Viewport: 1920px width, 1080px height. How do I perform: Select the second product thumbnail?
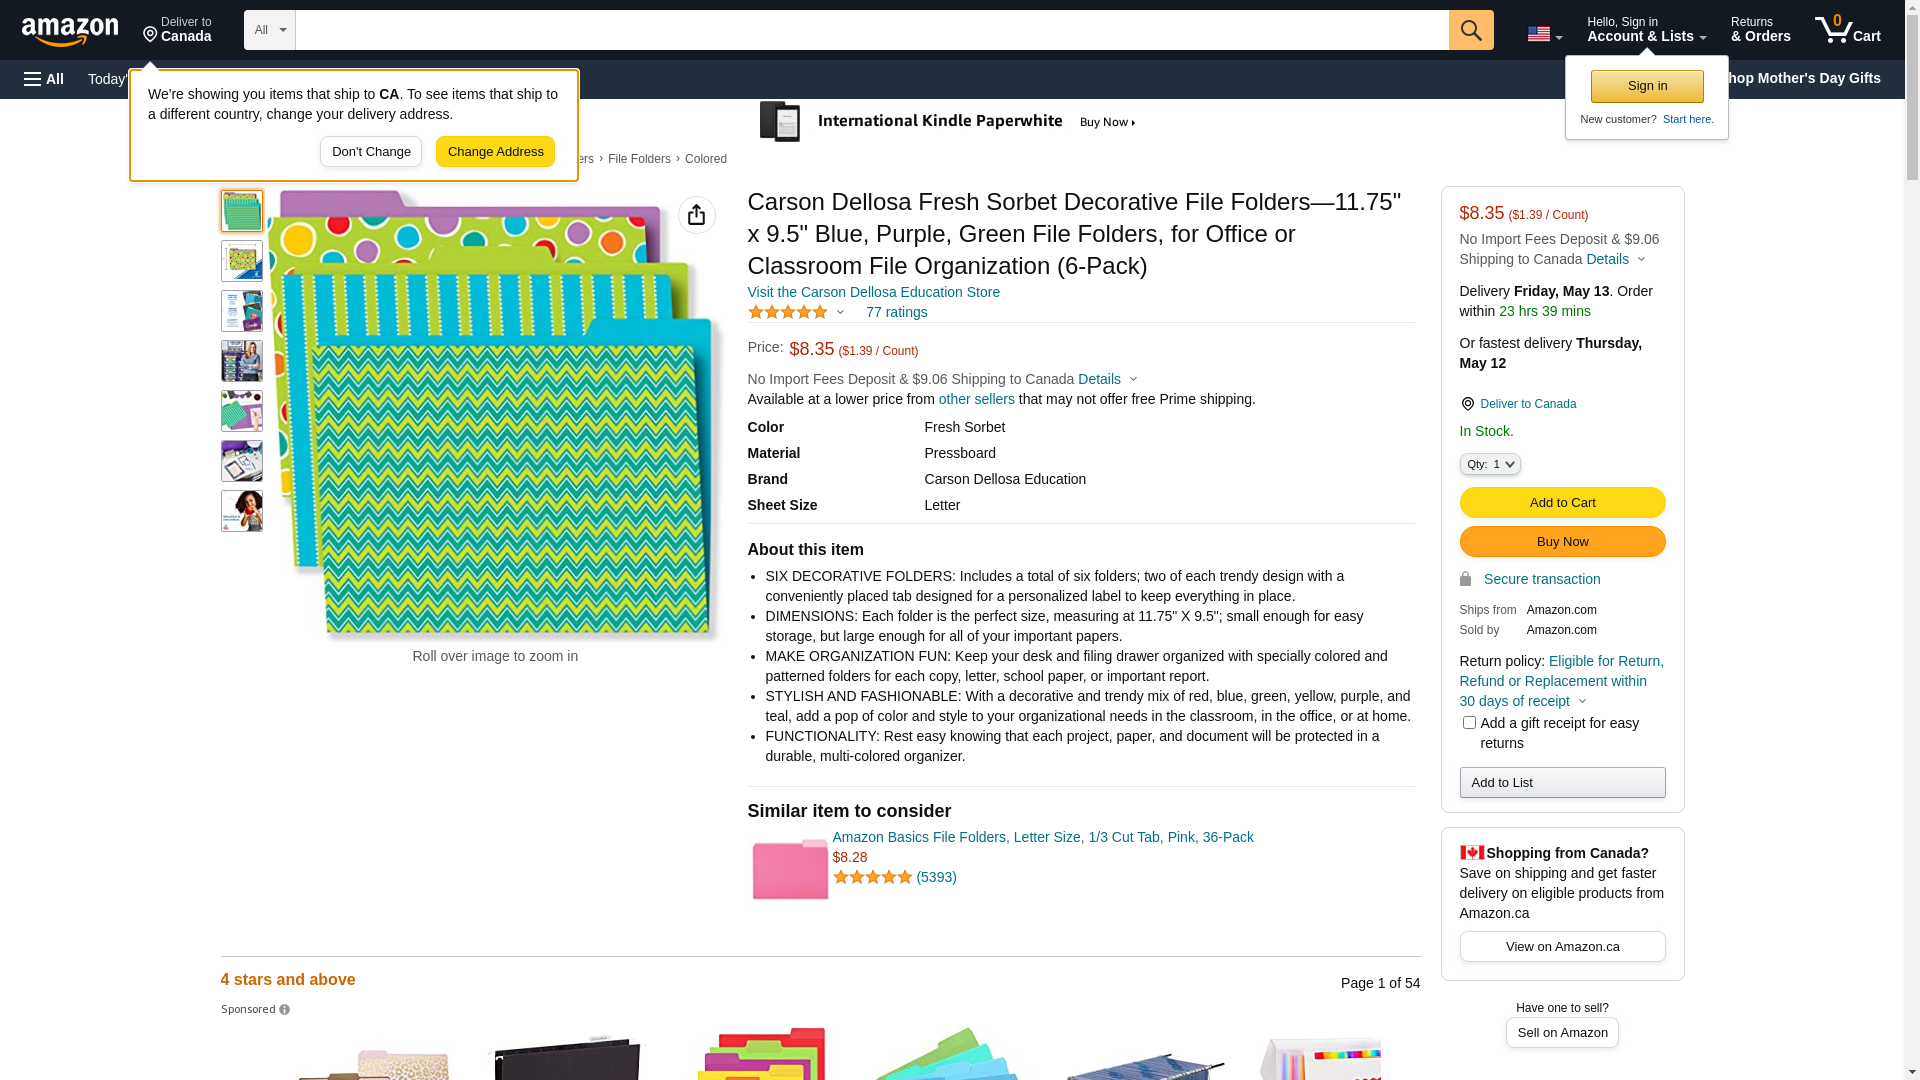[x=242, y=261]
